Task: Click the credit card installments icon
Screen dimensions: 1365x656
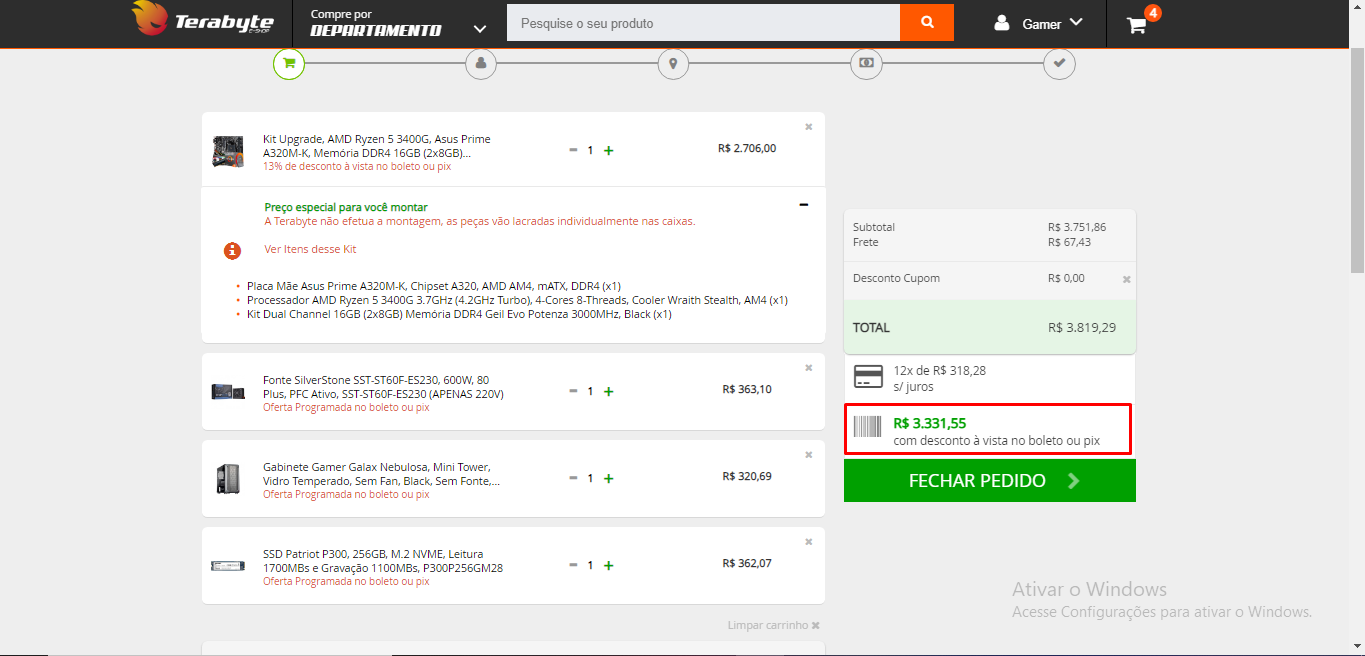Action: [x=868, y=377]
